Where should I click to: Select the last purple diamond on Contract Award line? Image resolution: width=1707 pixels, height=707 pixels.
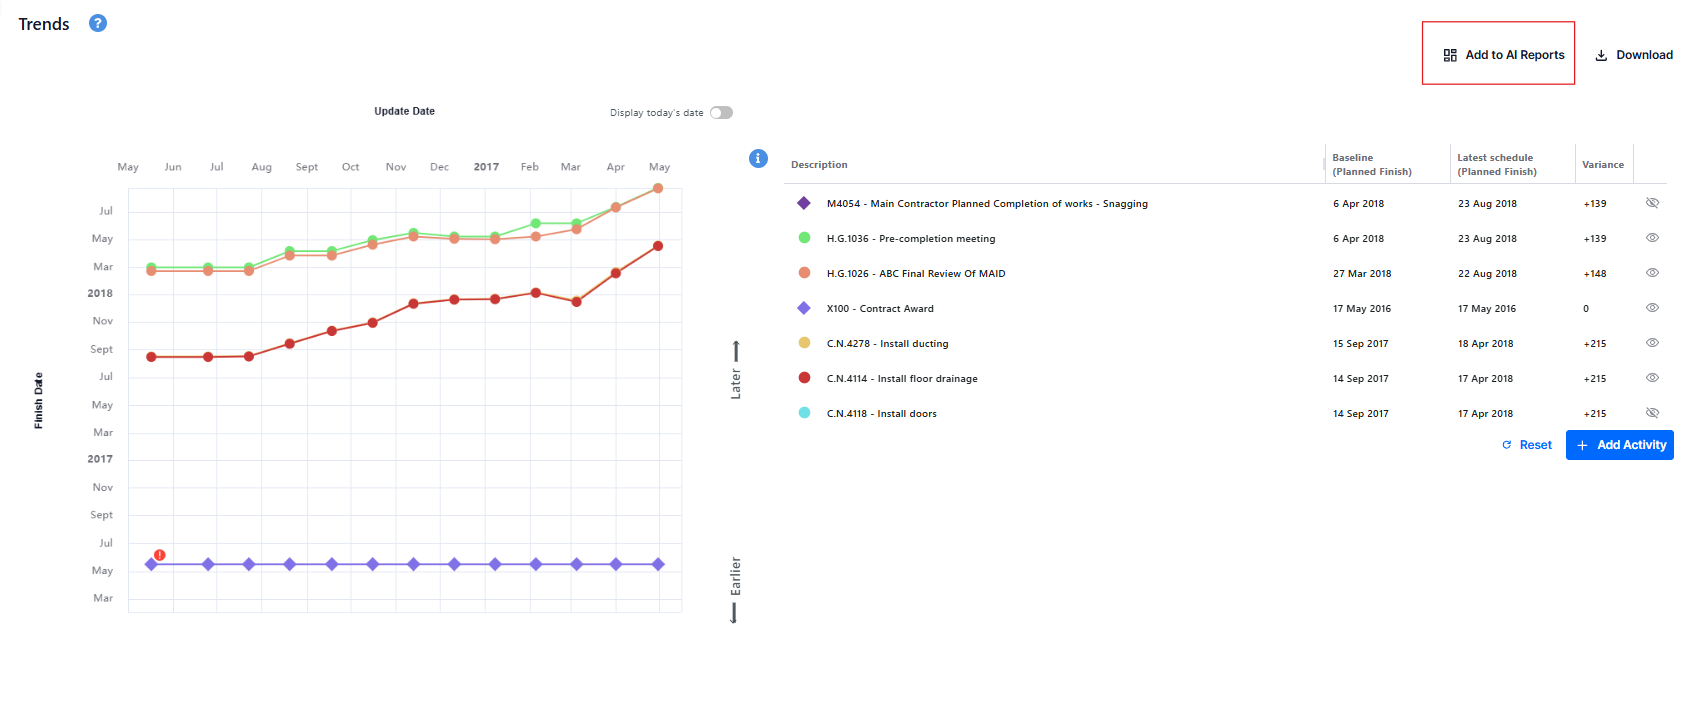coord(658,564)
